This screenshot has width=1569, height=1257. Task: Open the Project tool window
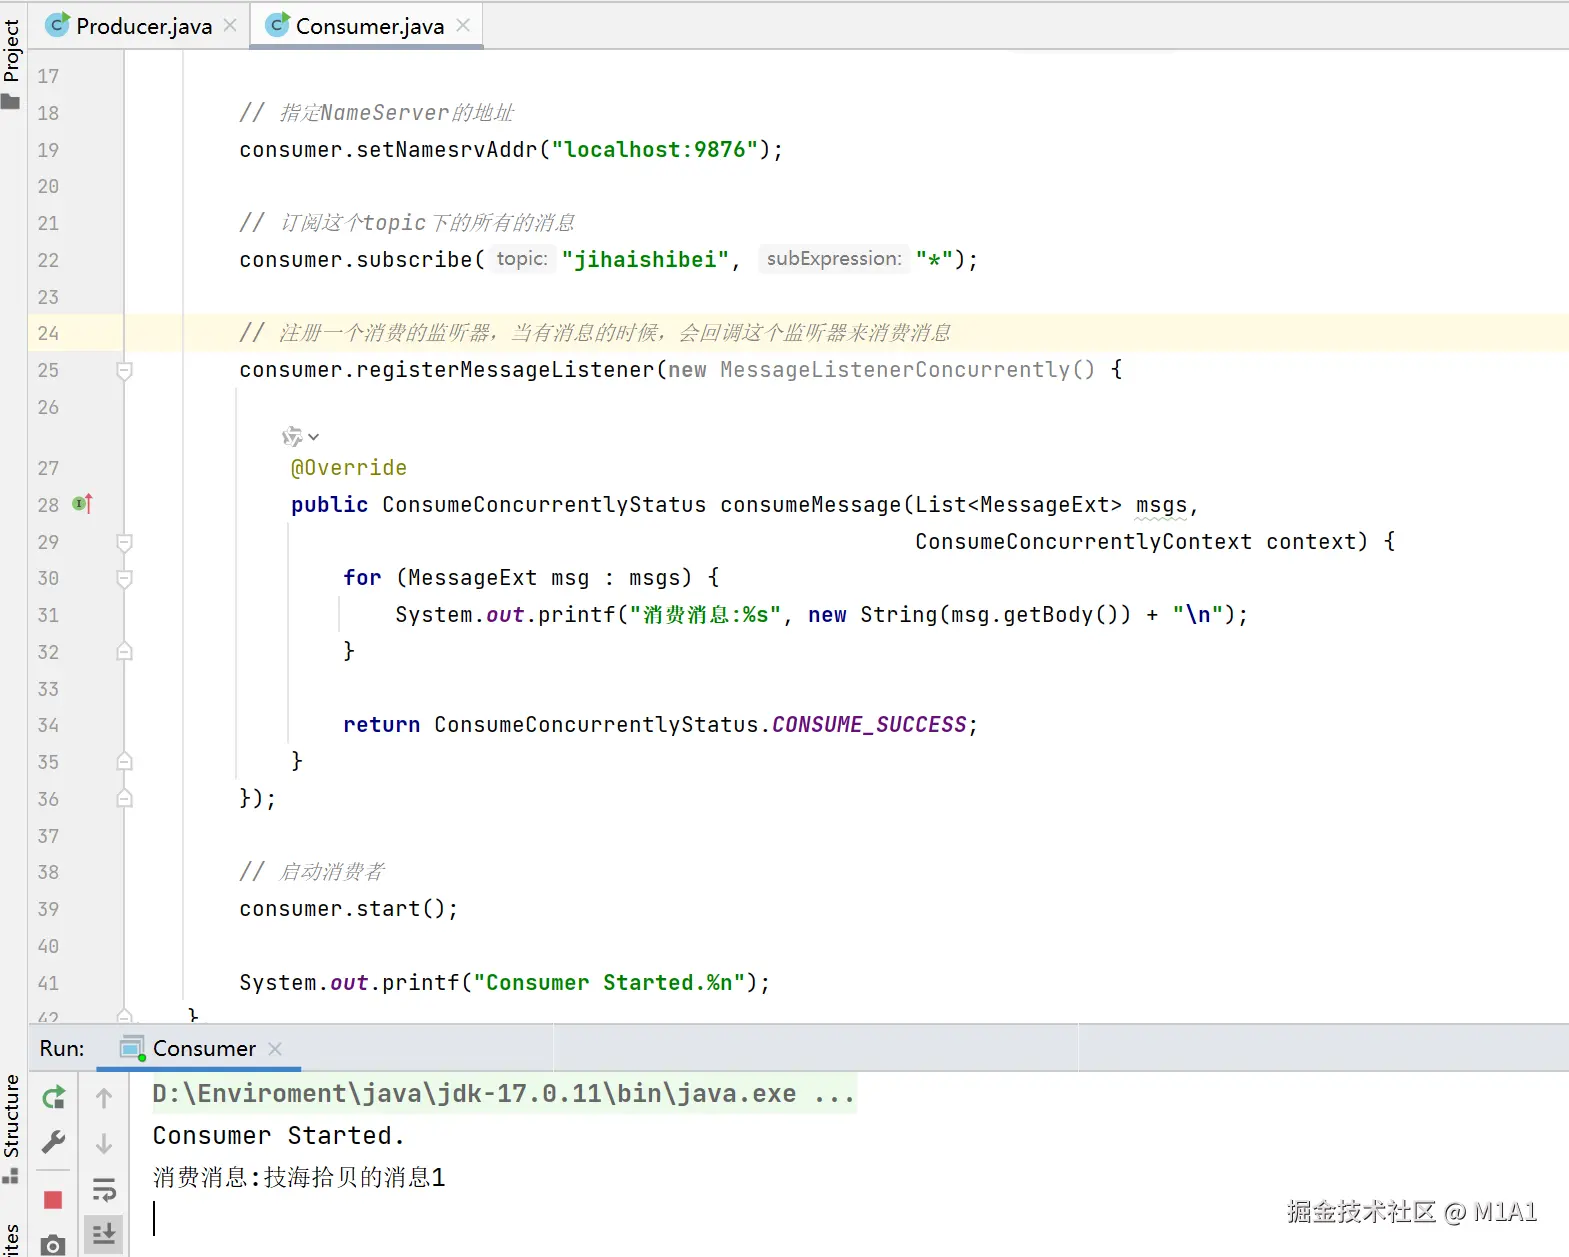(11, 62)
